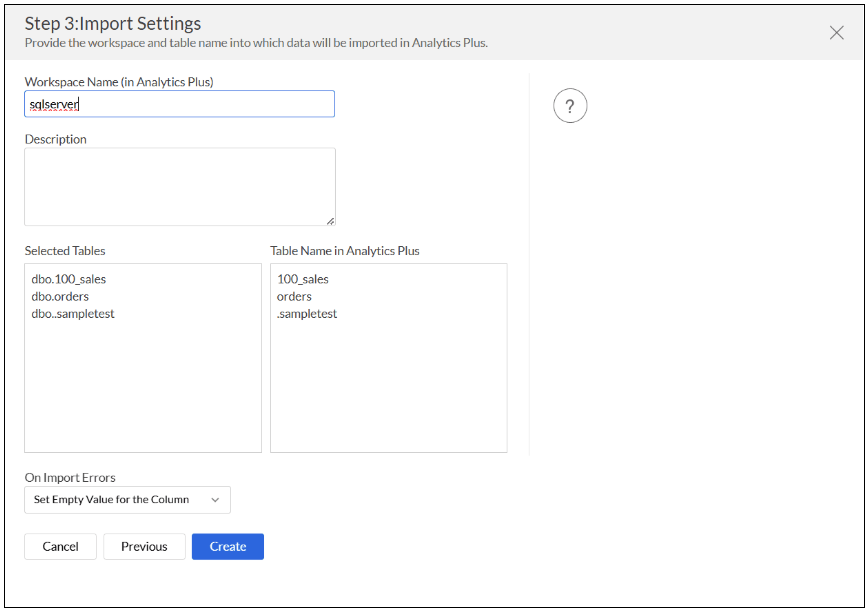This screenshot has width=867, height=610.
Task: Click the Workspace Name field containing sqlserver
Action: point(179,104)
